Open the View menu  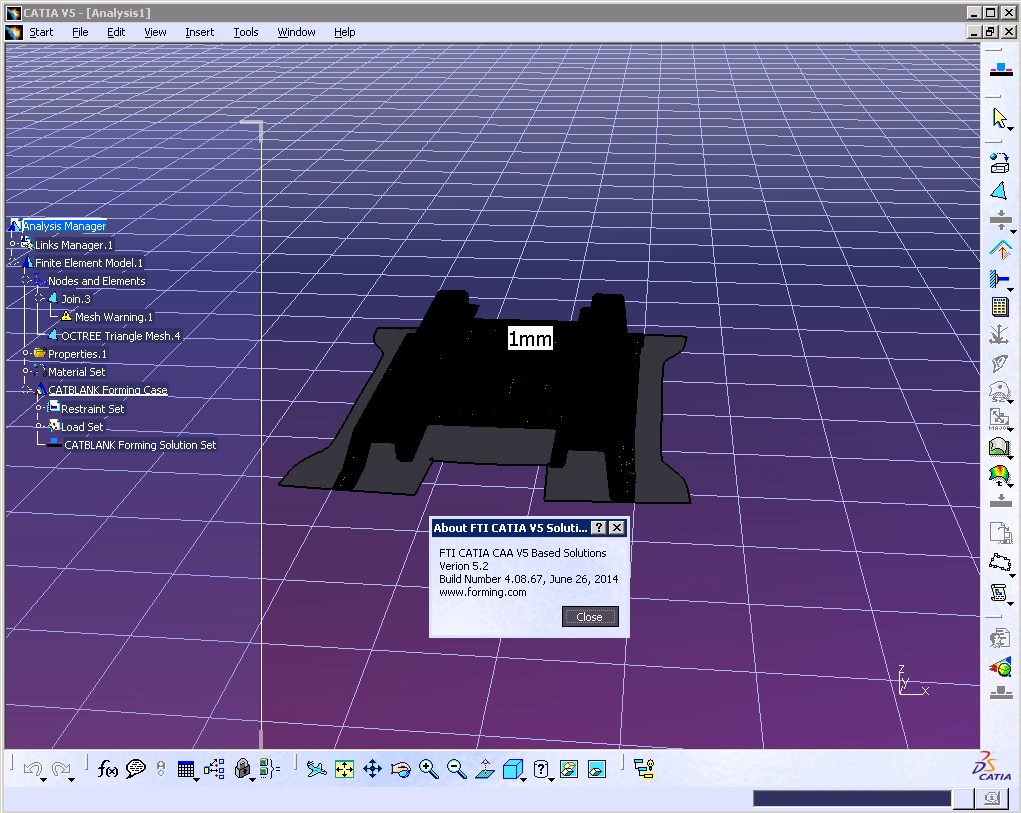(x=155, y=32)
